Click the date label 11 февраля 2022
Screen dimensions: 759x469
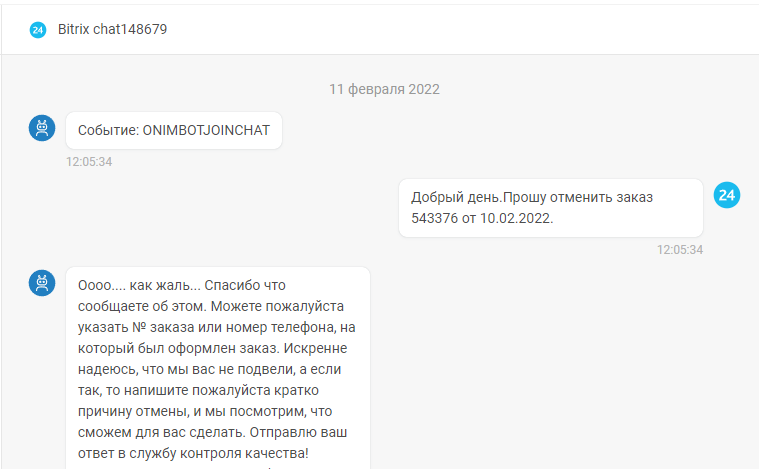[x=384, y=90]
